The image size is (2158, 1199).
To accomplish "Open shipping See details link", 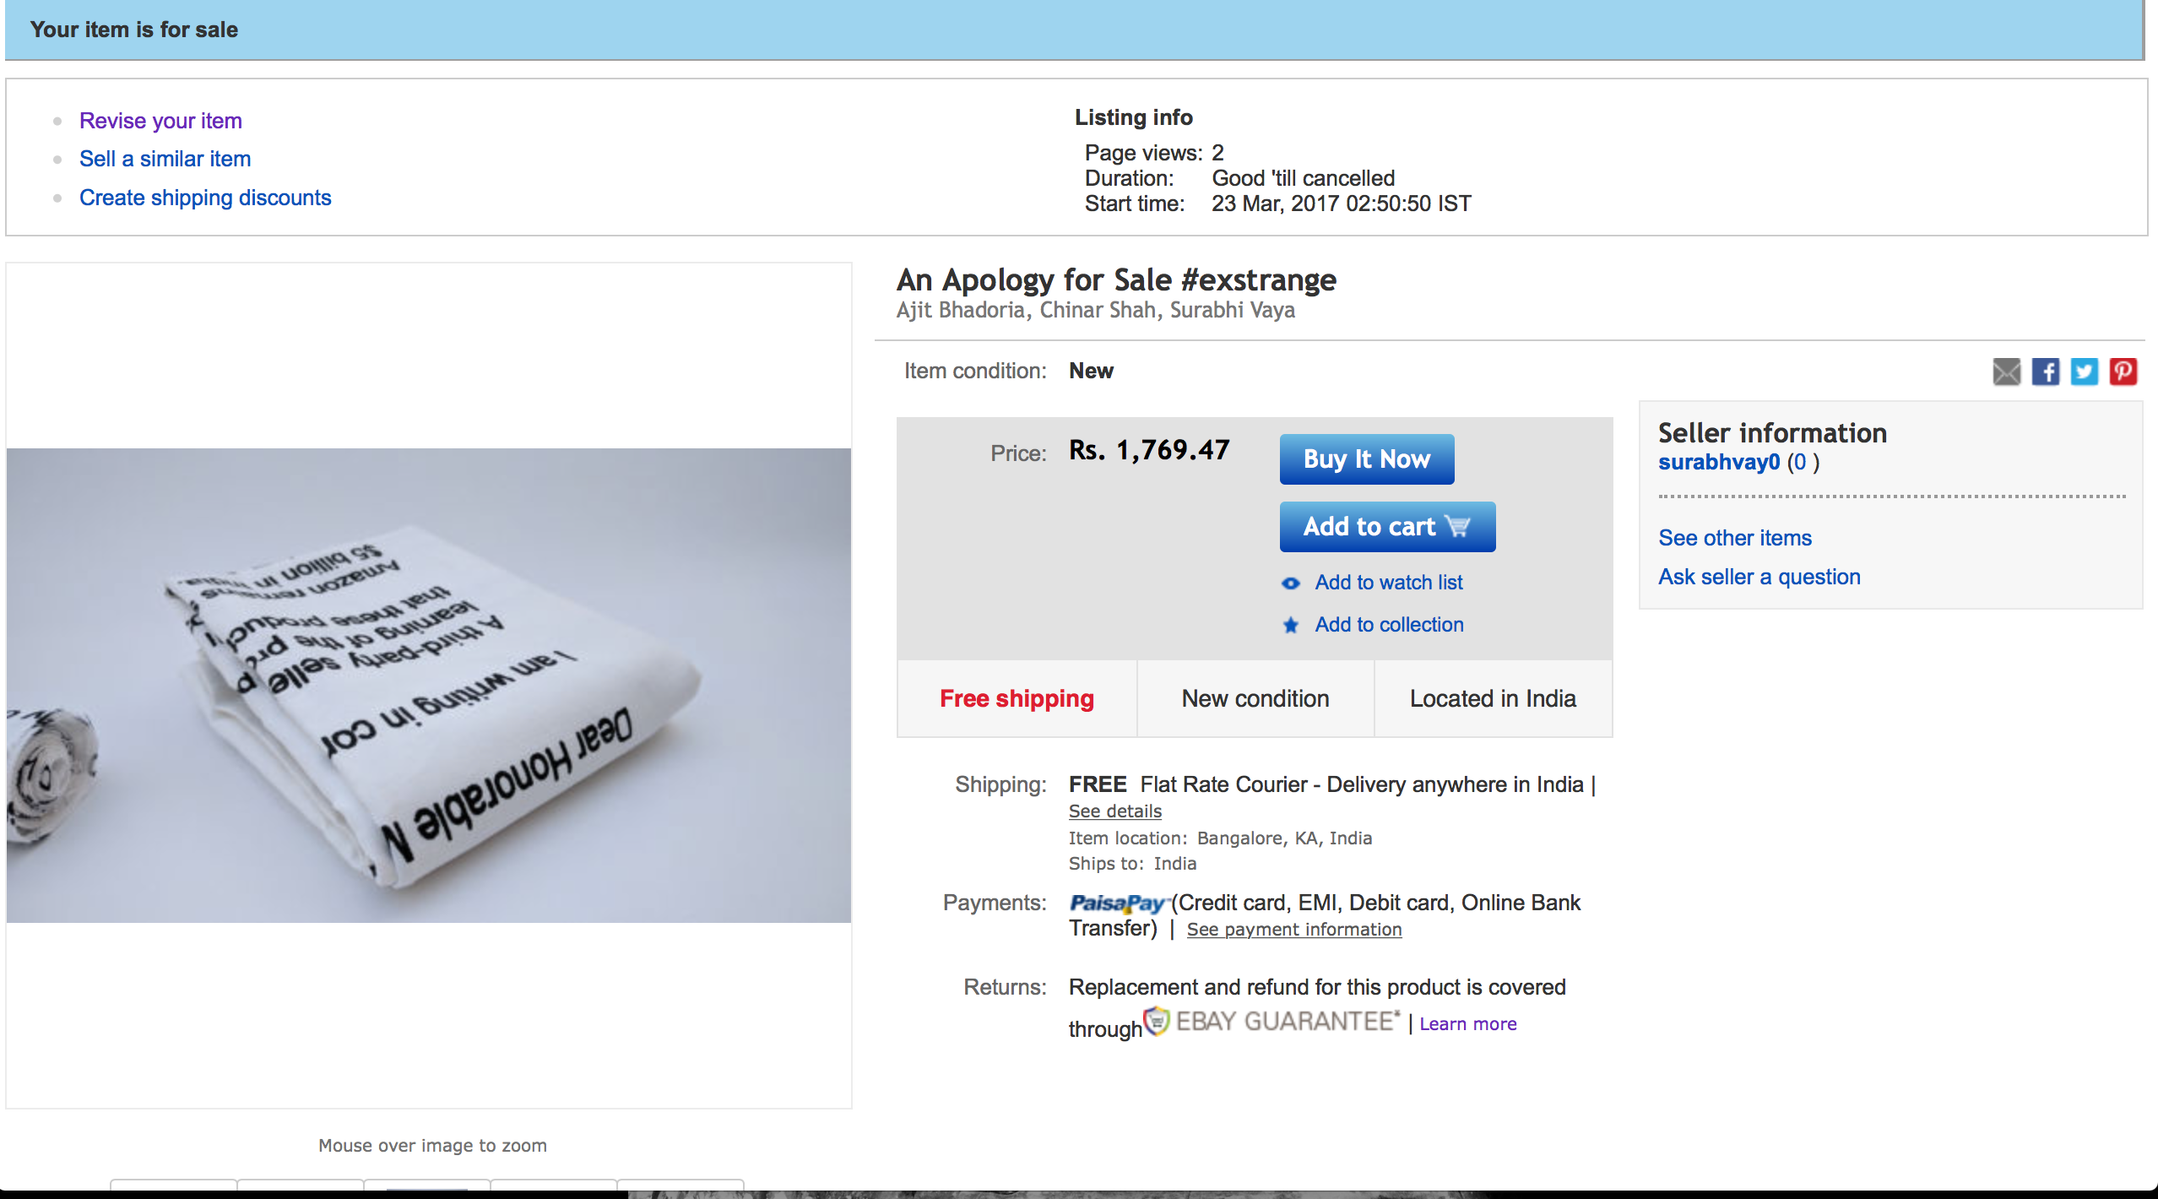I will pos(1115,811).
